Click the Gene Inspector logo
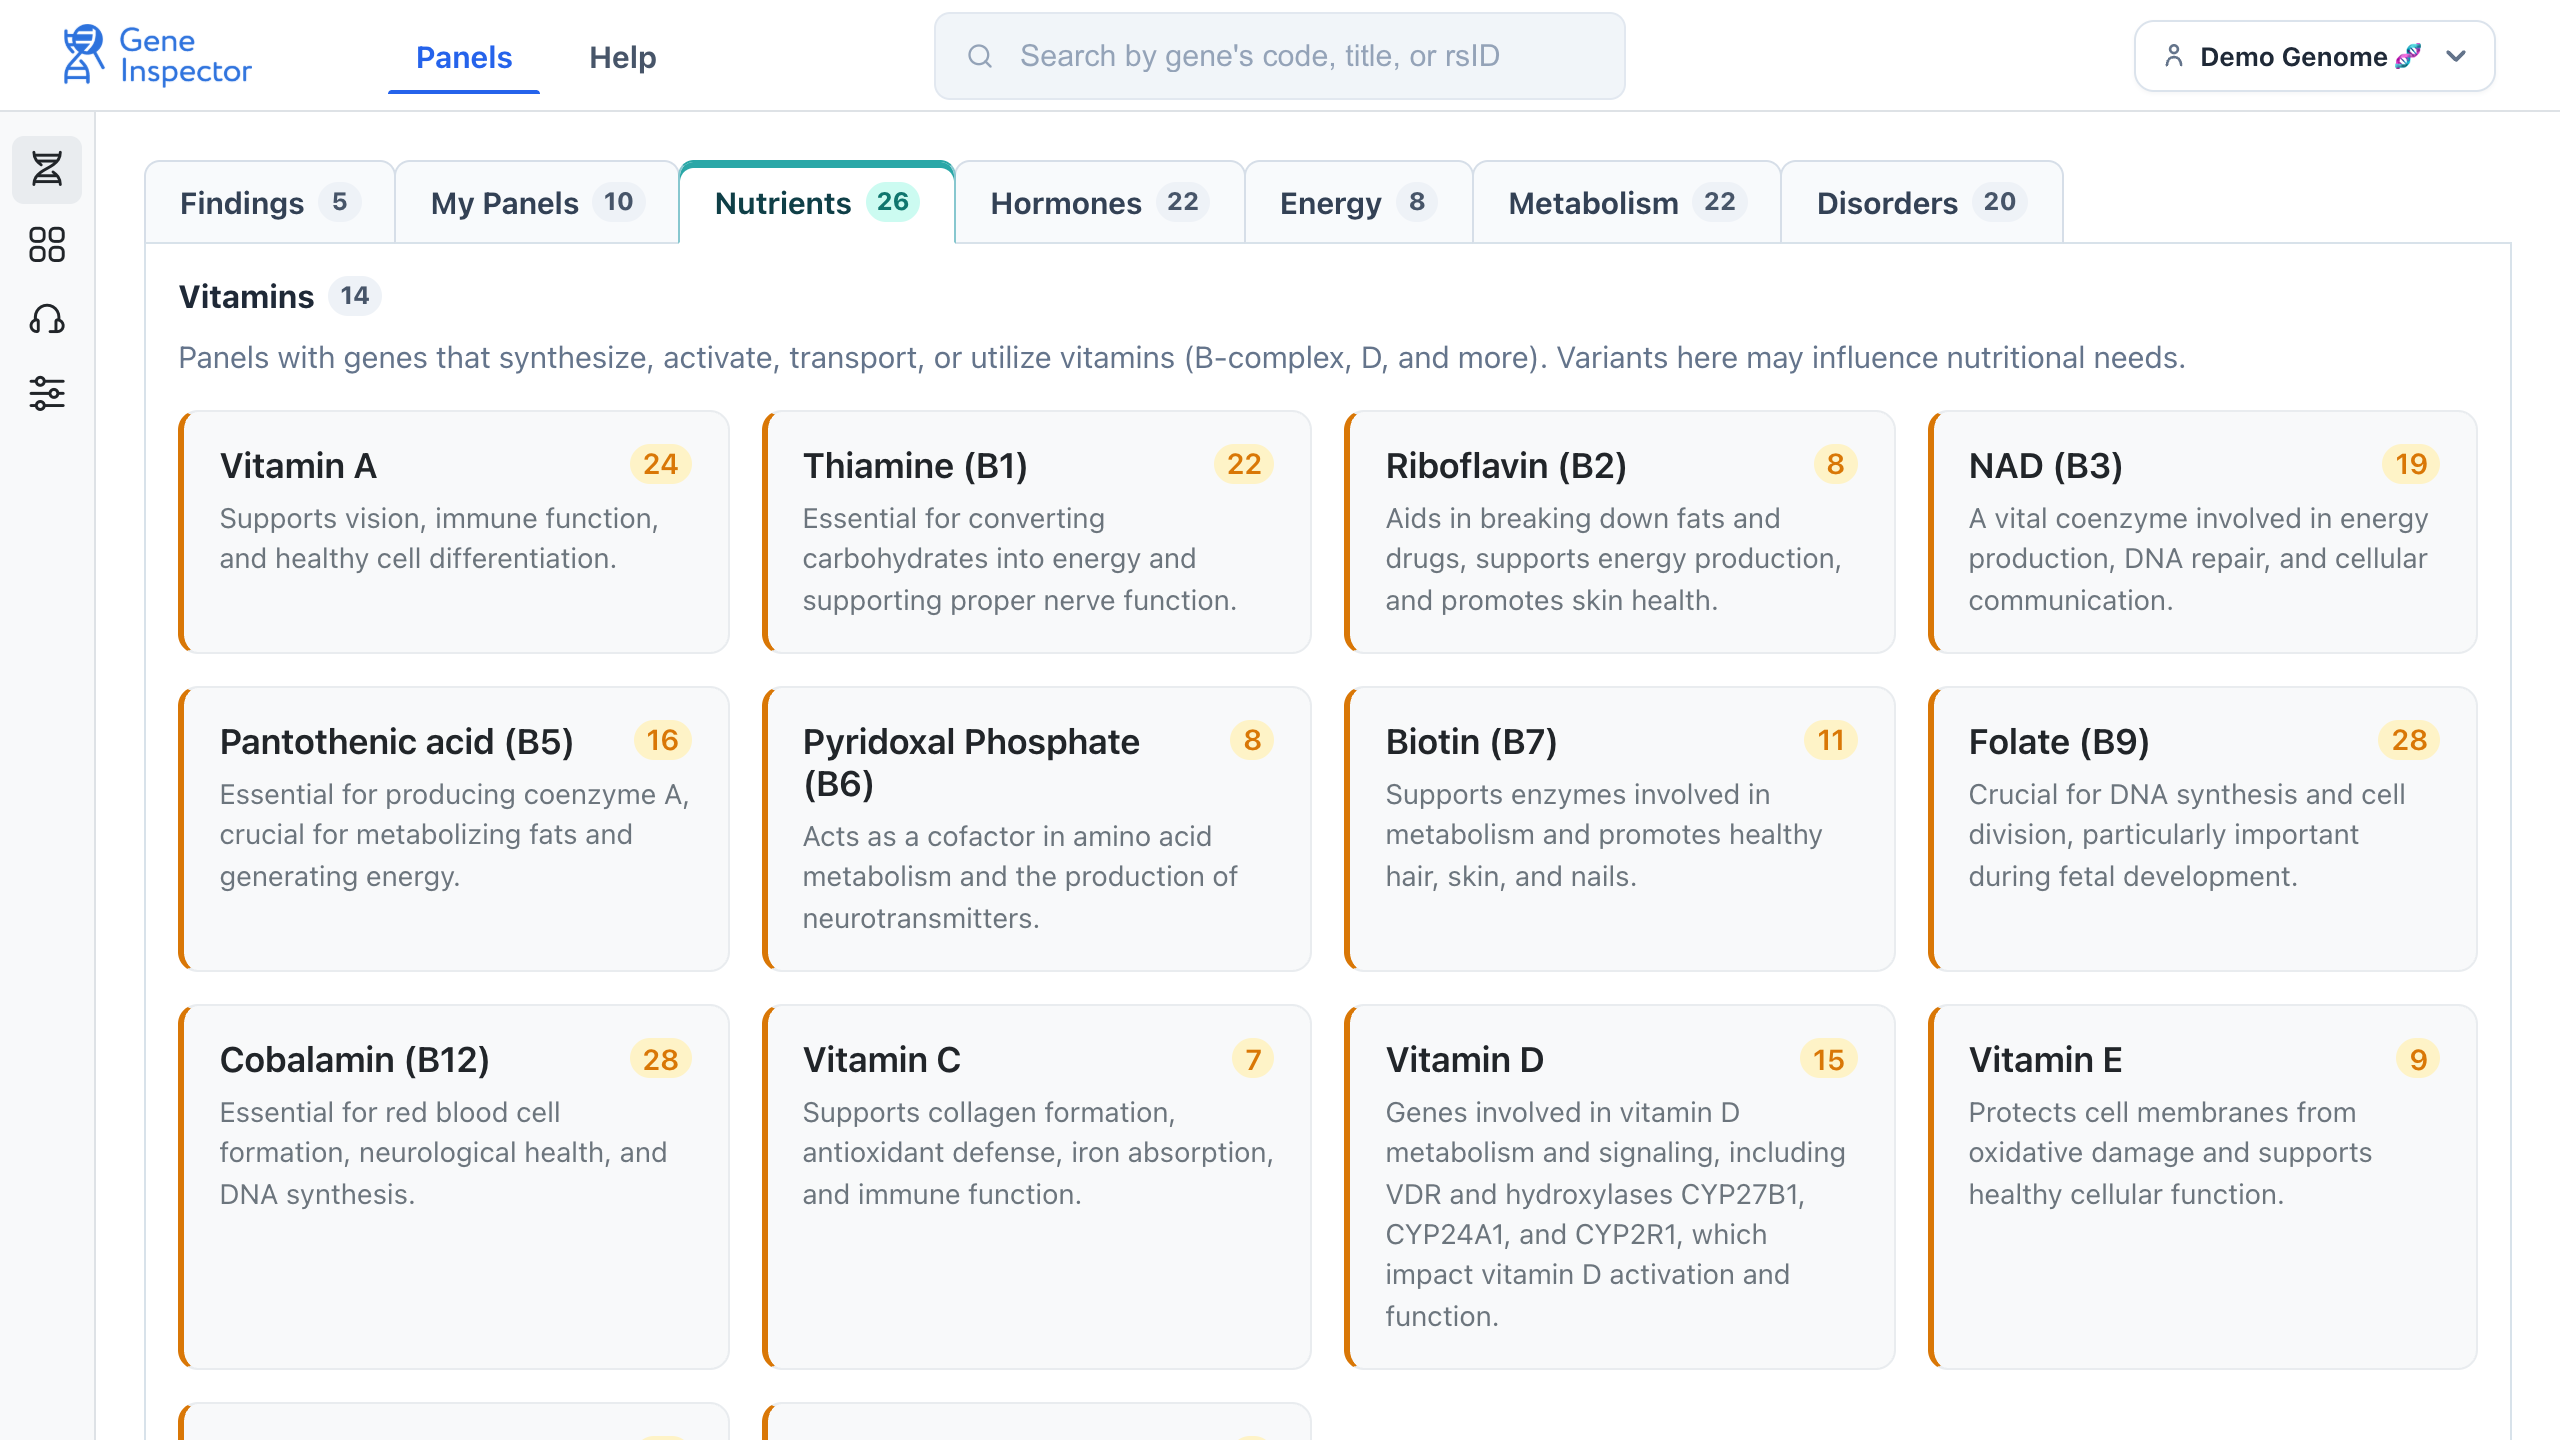Screen dimensions: 2560x1440 (157, 56)
